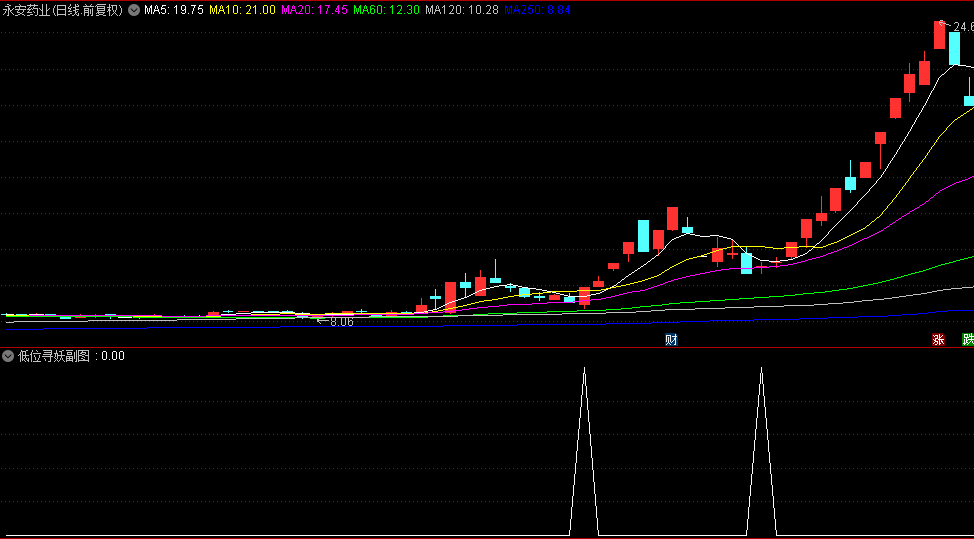Select the MA5 moving average label

(x=174, y=10)
